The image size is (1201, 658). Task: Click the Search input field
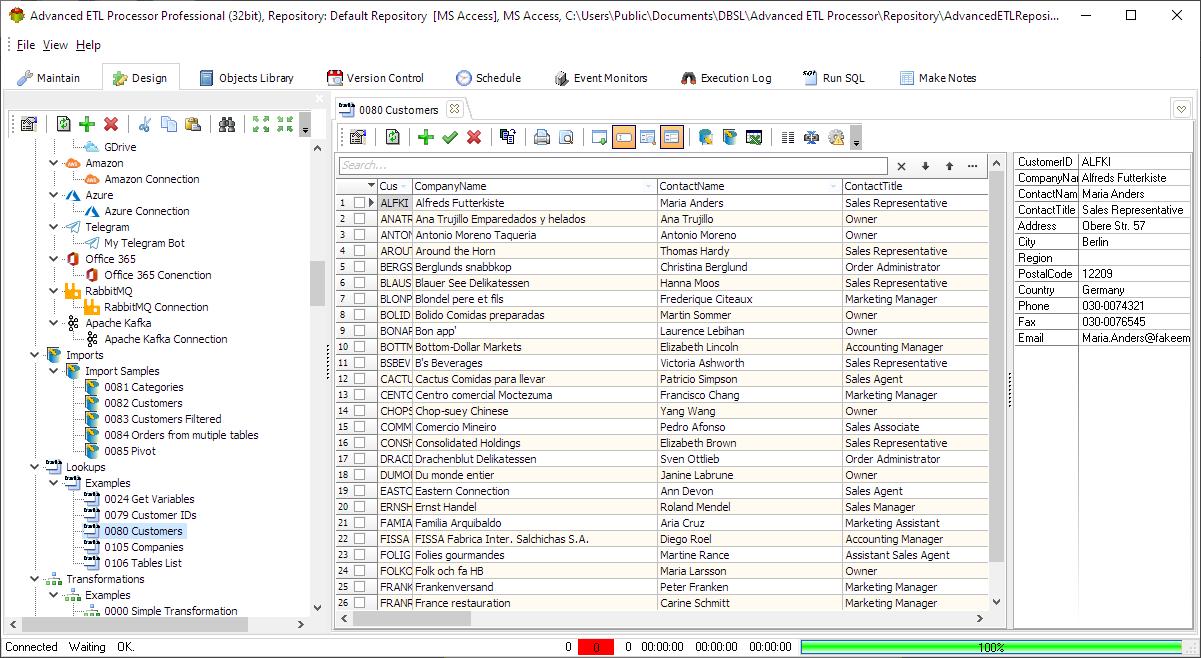click(612, 166)
